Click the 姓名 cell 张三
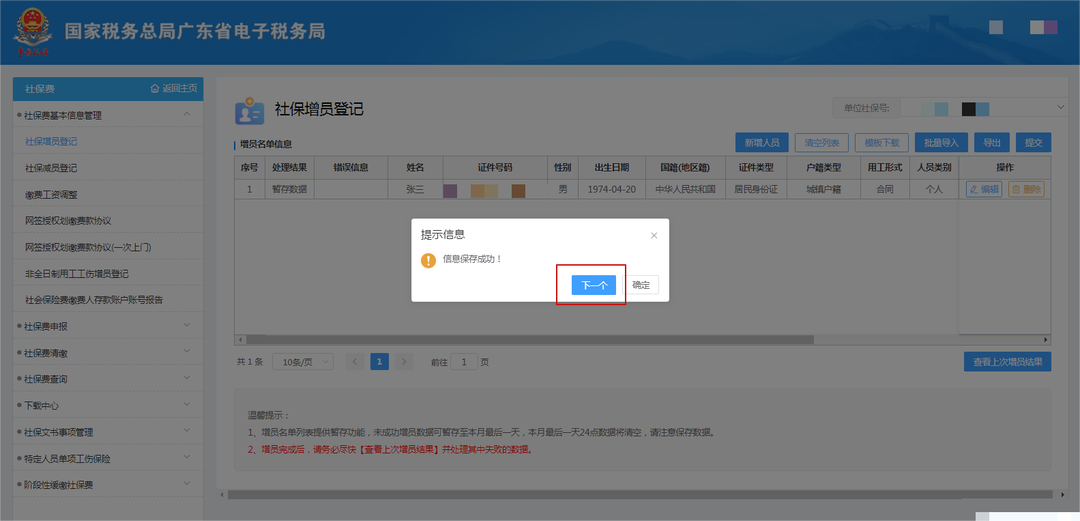The height and width of the screenshot is (521, 1080). [415, 189]
